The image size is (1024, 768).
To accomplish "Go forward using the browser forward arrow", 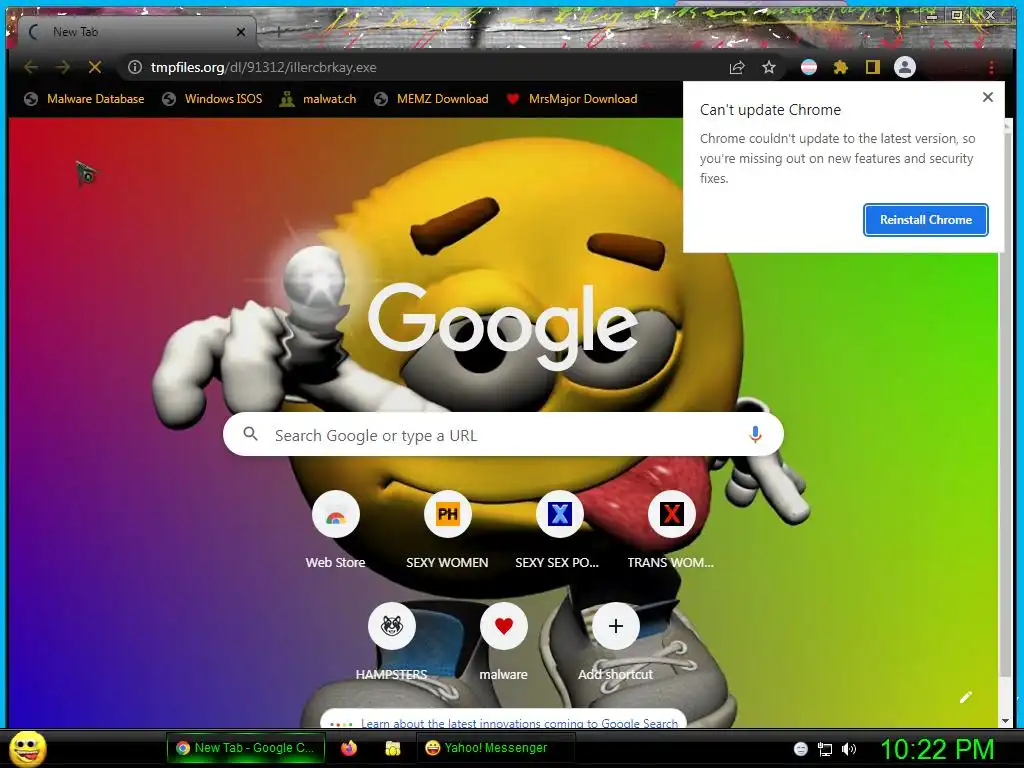I will coord(63,67).
